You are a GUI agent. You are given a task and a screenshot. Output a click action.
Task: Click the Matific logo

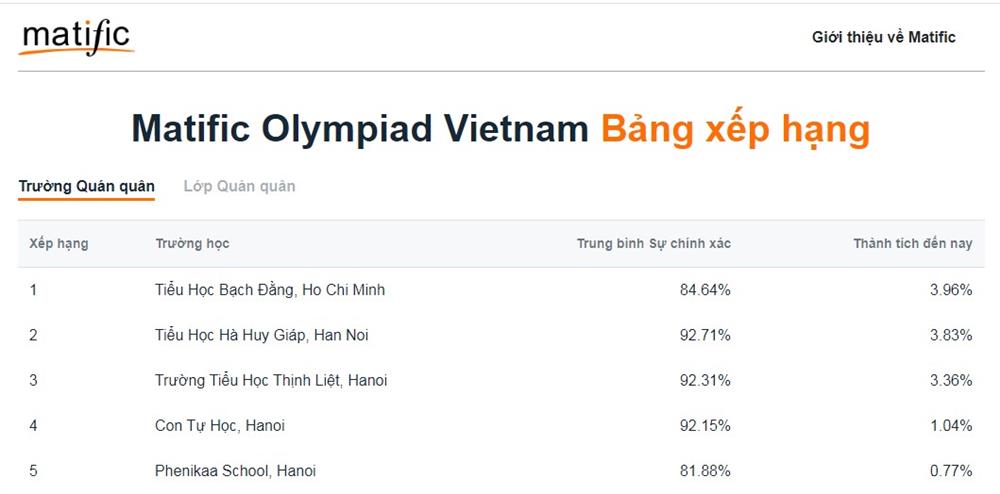click(76, 38)
